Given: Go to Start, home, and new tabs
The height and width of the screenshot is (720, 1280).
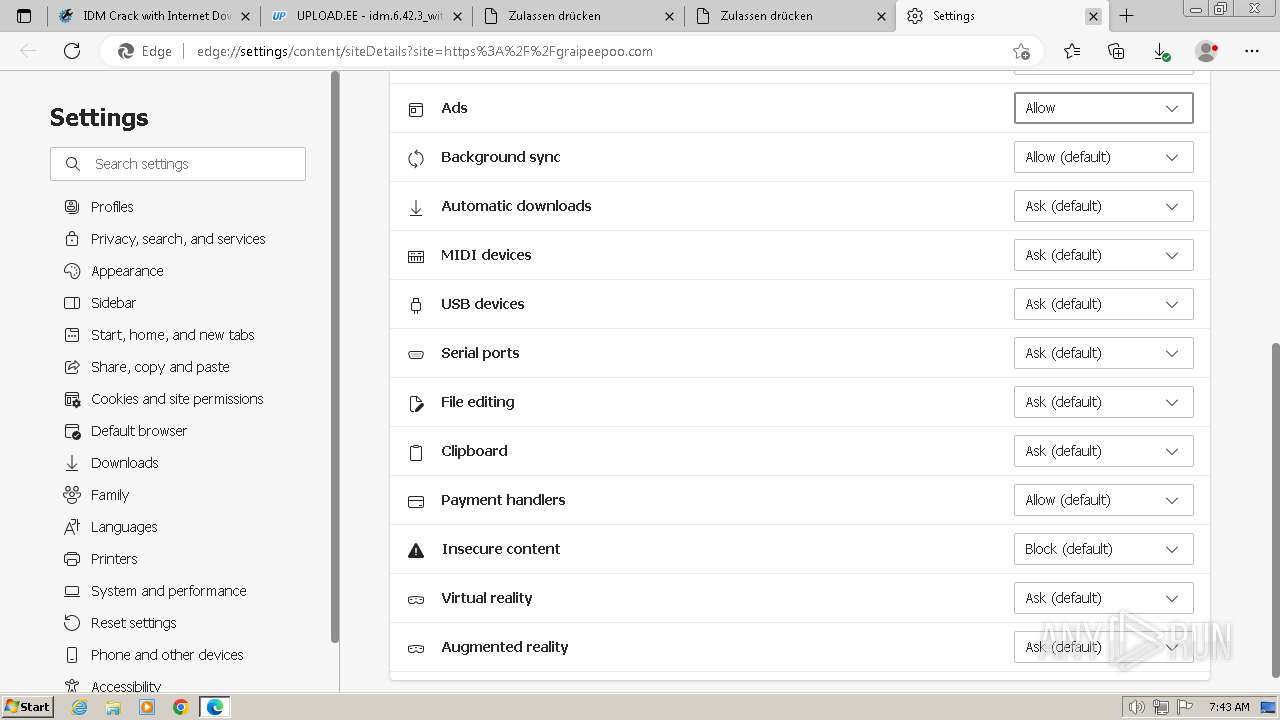Looking at the screenshot, I should point(173,335).
